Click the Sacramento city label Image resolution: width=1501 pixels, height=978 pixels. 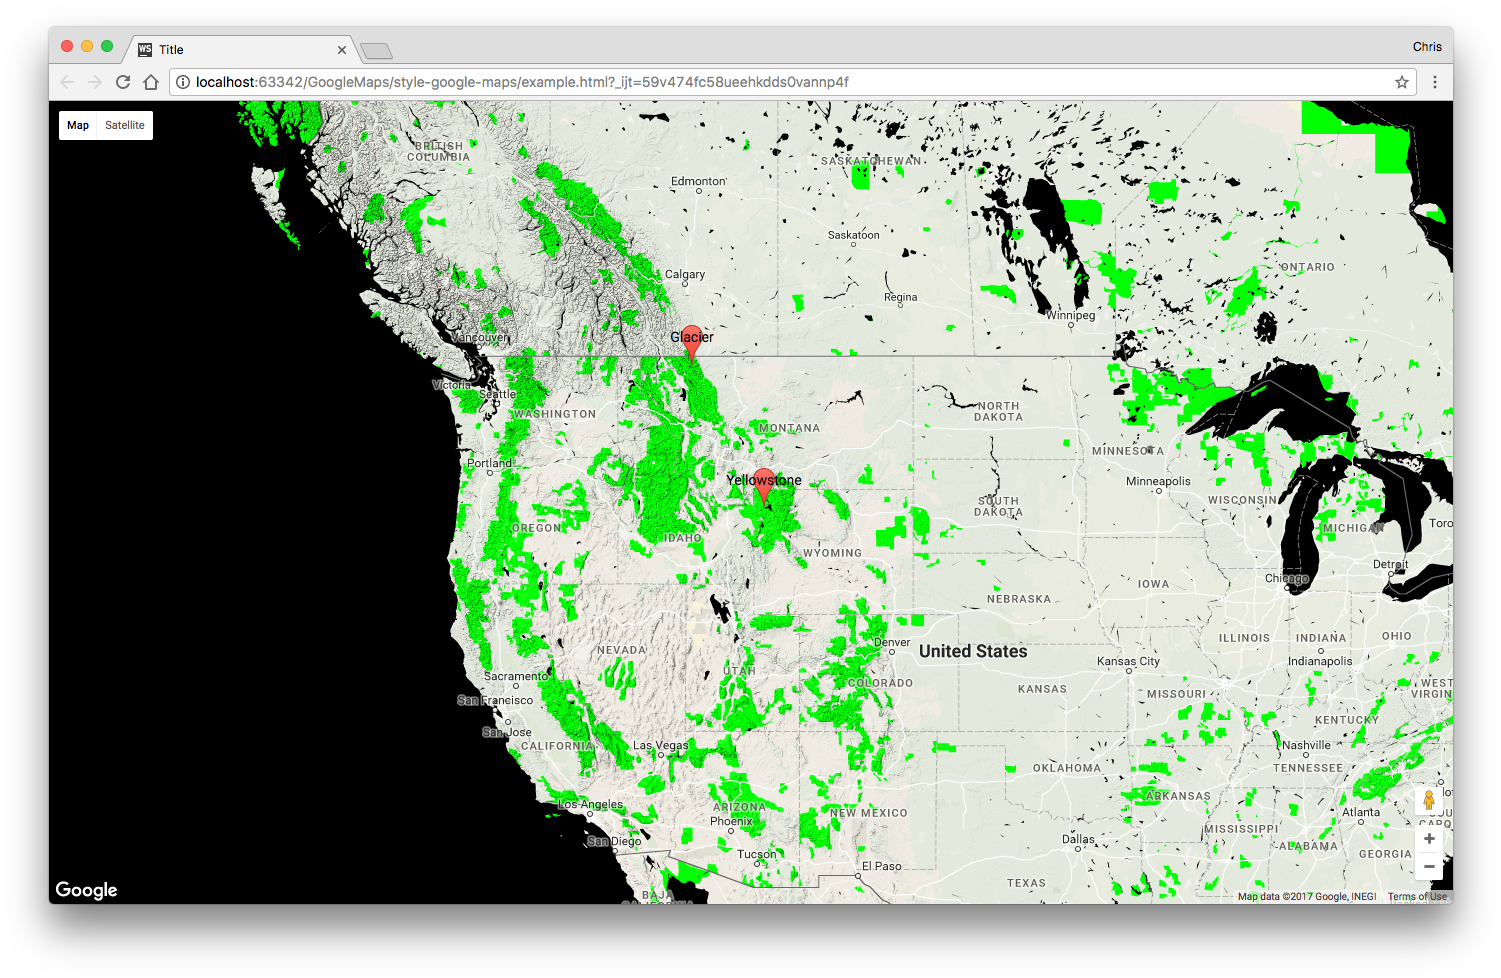[516, 676]
